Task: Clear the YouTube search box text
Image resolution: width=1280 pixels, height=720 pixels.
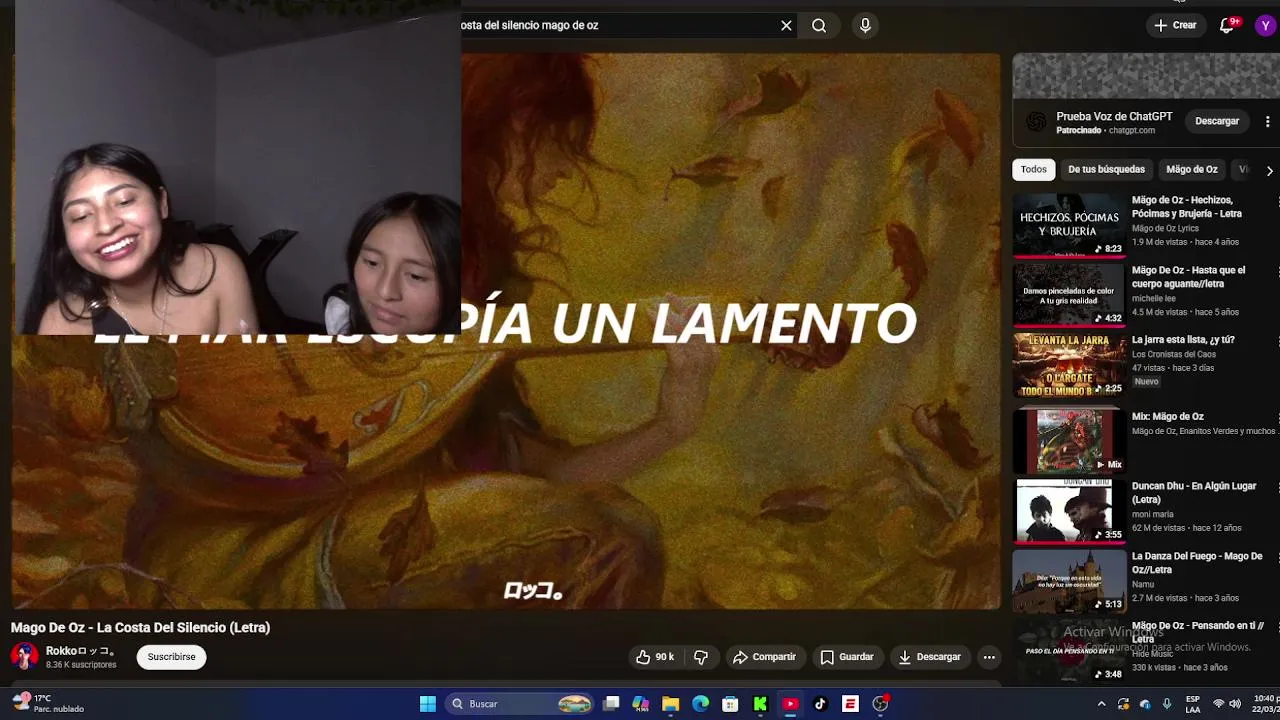Action: (786, 26)
